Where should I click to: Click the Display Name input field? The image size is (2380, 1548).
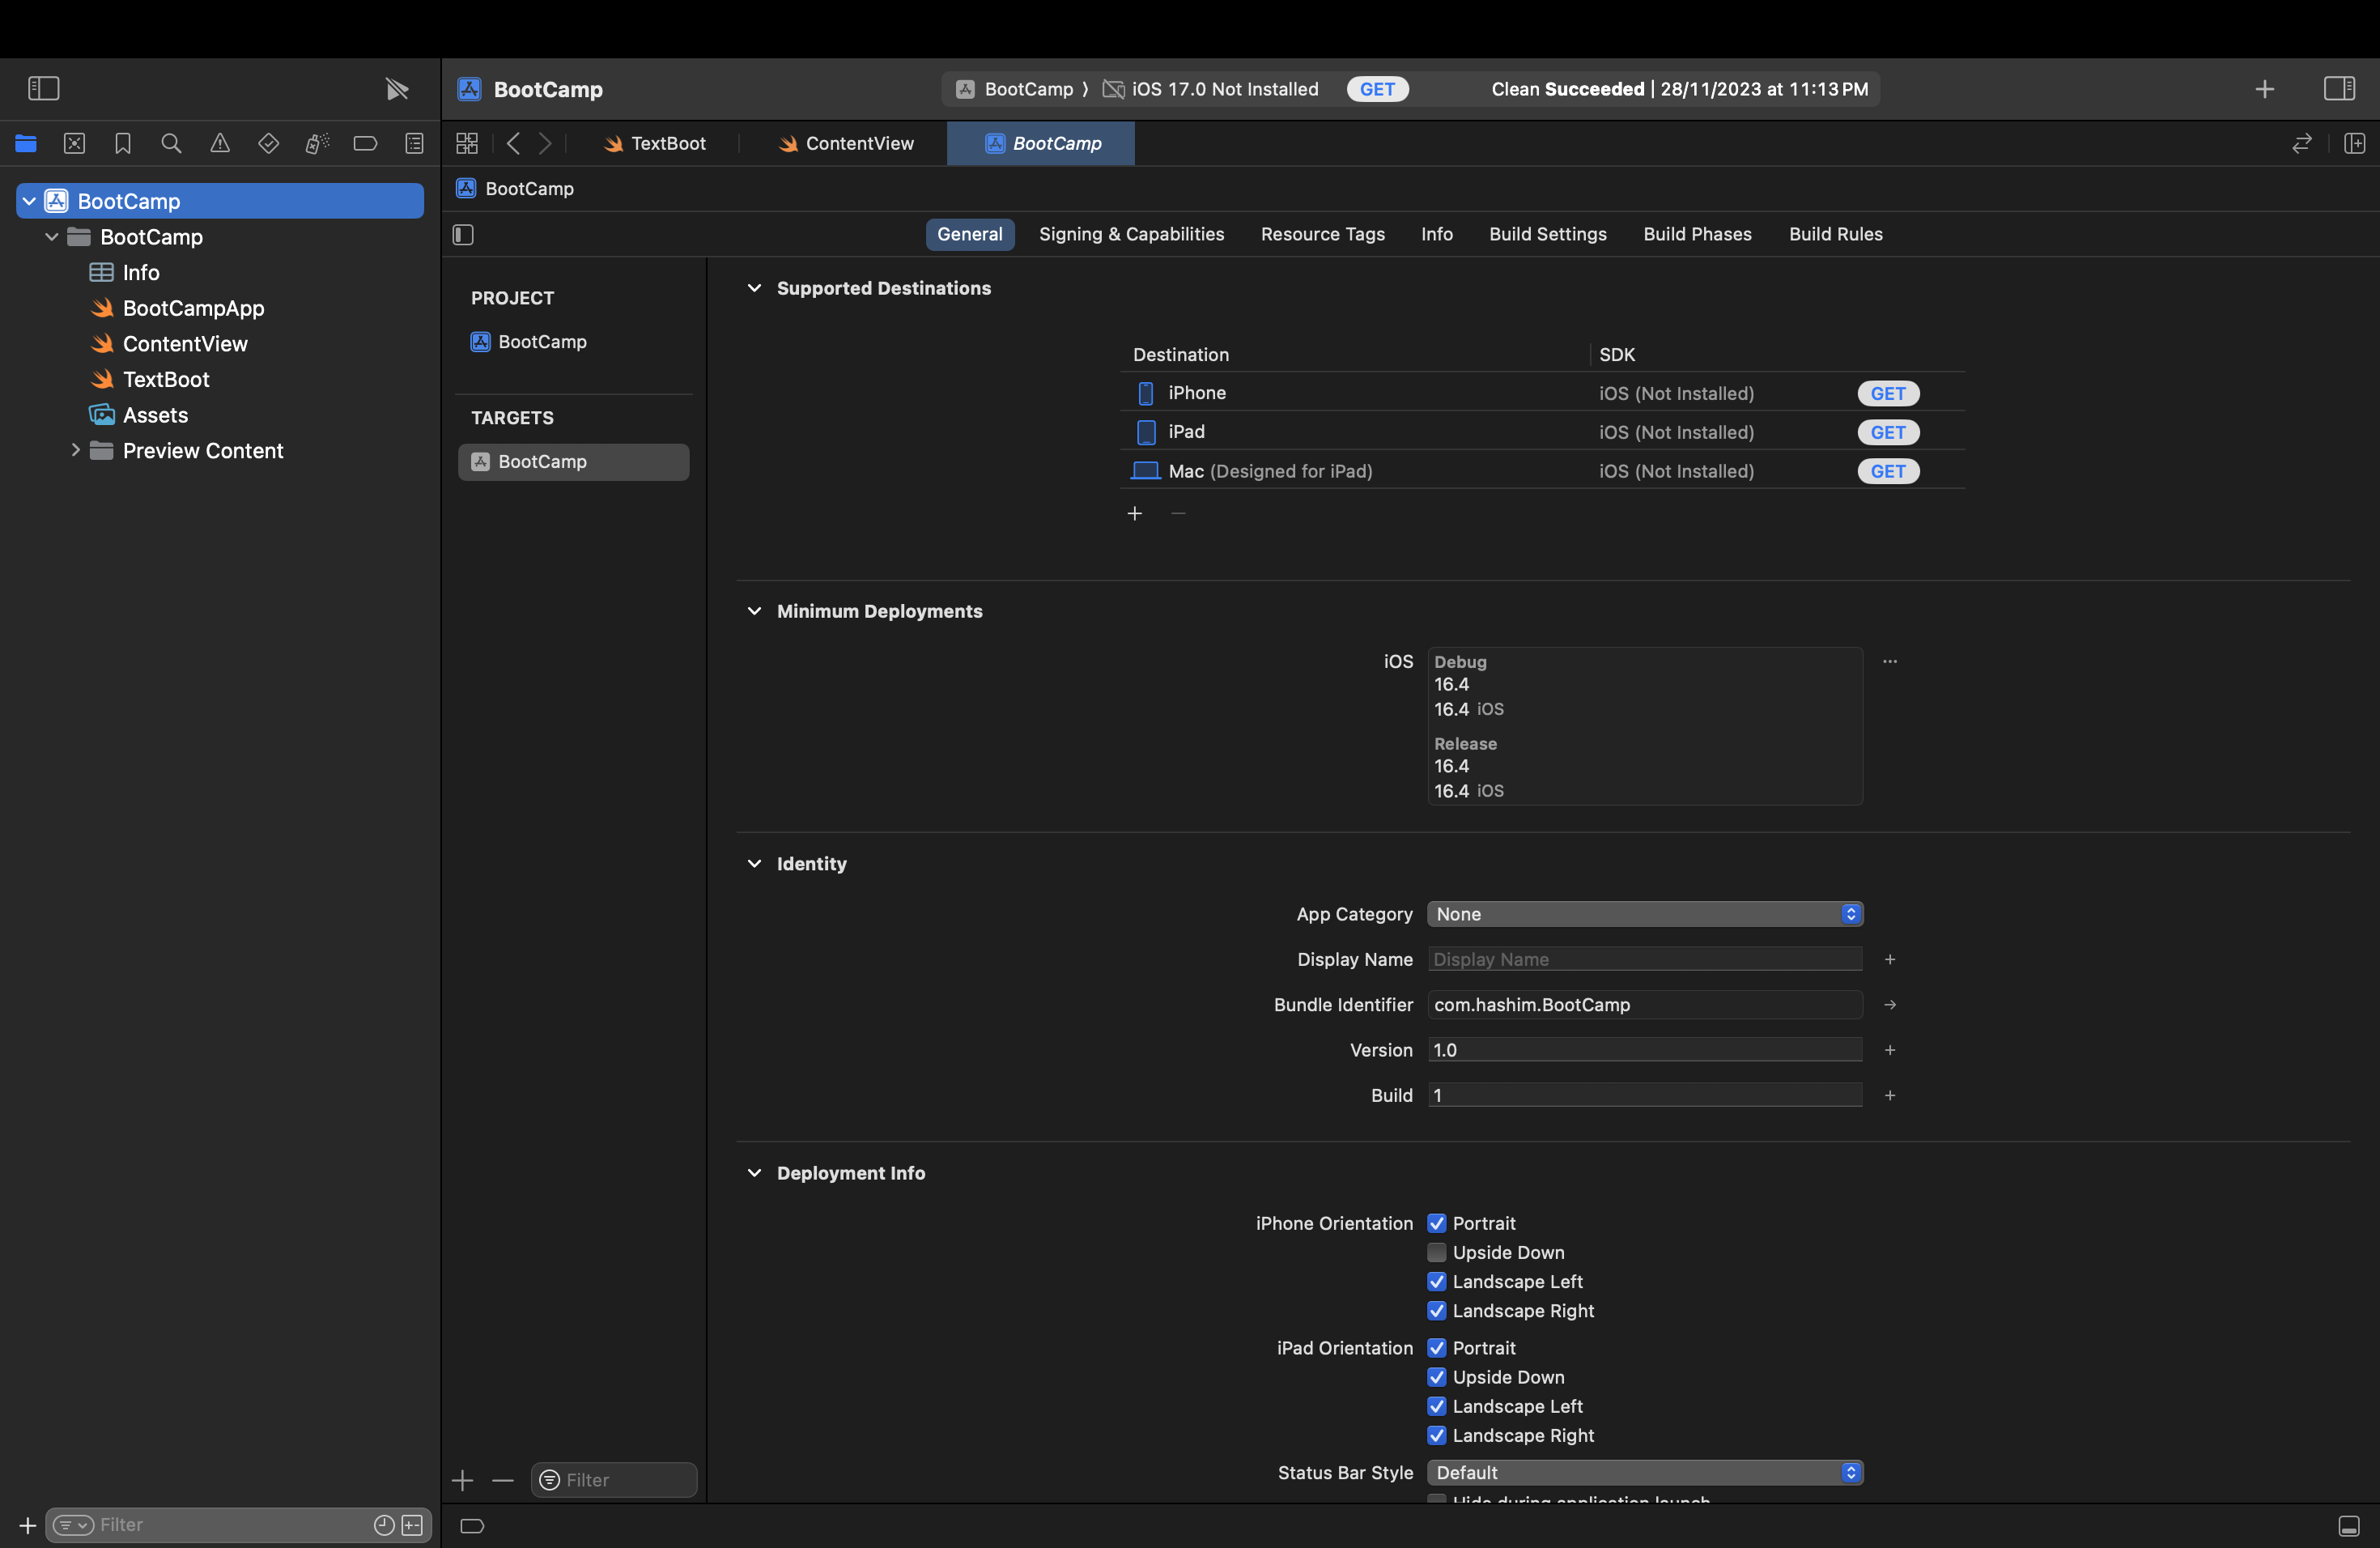point(1644,959)
